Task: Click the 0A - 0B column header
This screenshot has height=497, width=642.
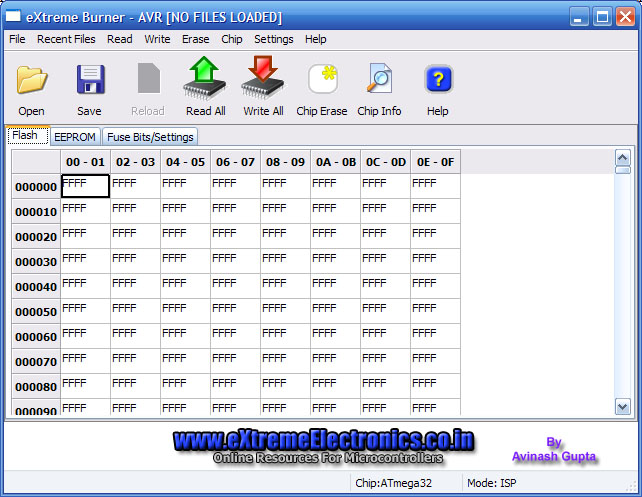Action: point(335,162)
